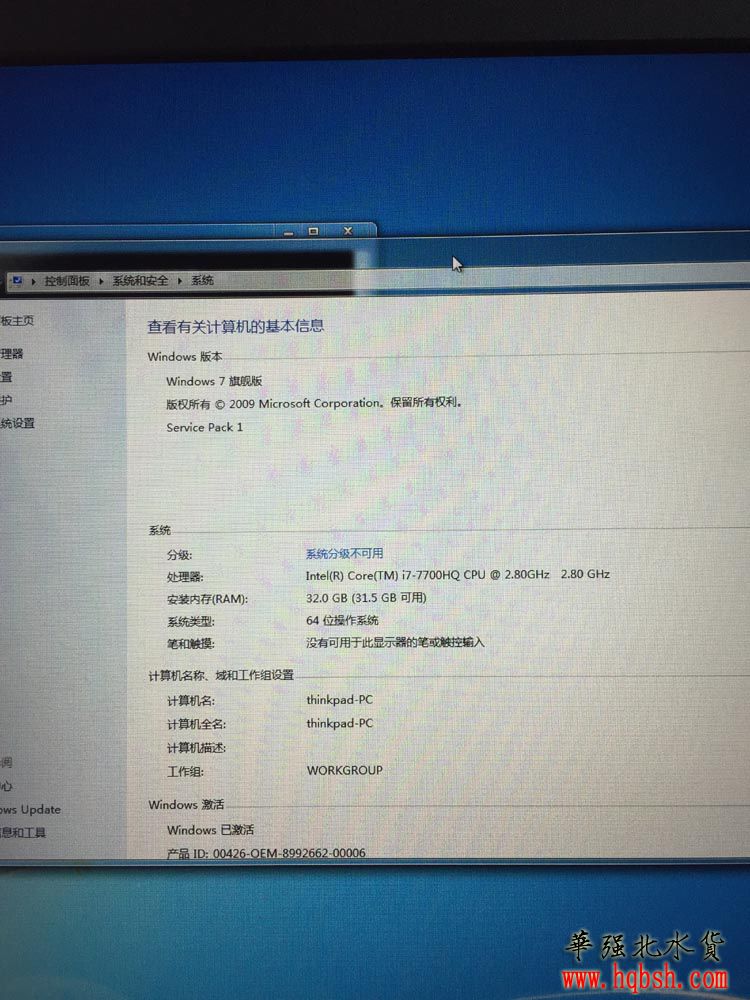Click the 32.0 GB (31.5 GB 可用) value
Viewport: 750px width, 1000px height.
point(366,598)
